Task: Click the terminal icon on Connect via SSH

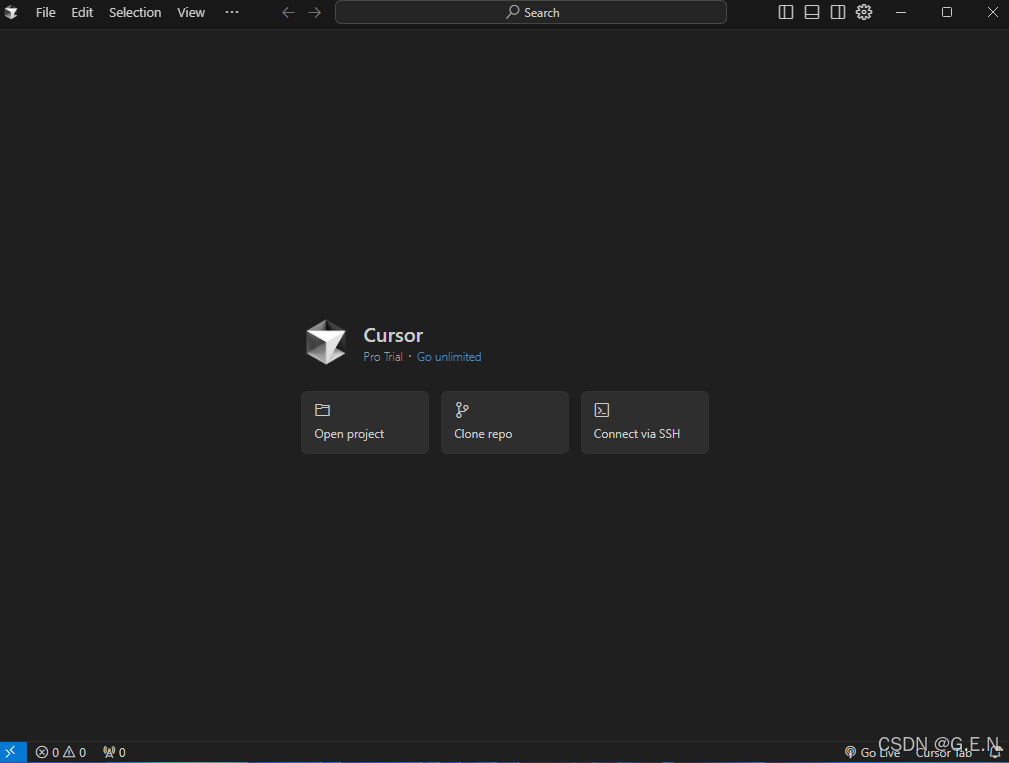Action: point(602,410)
